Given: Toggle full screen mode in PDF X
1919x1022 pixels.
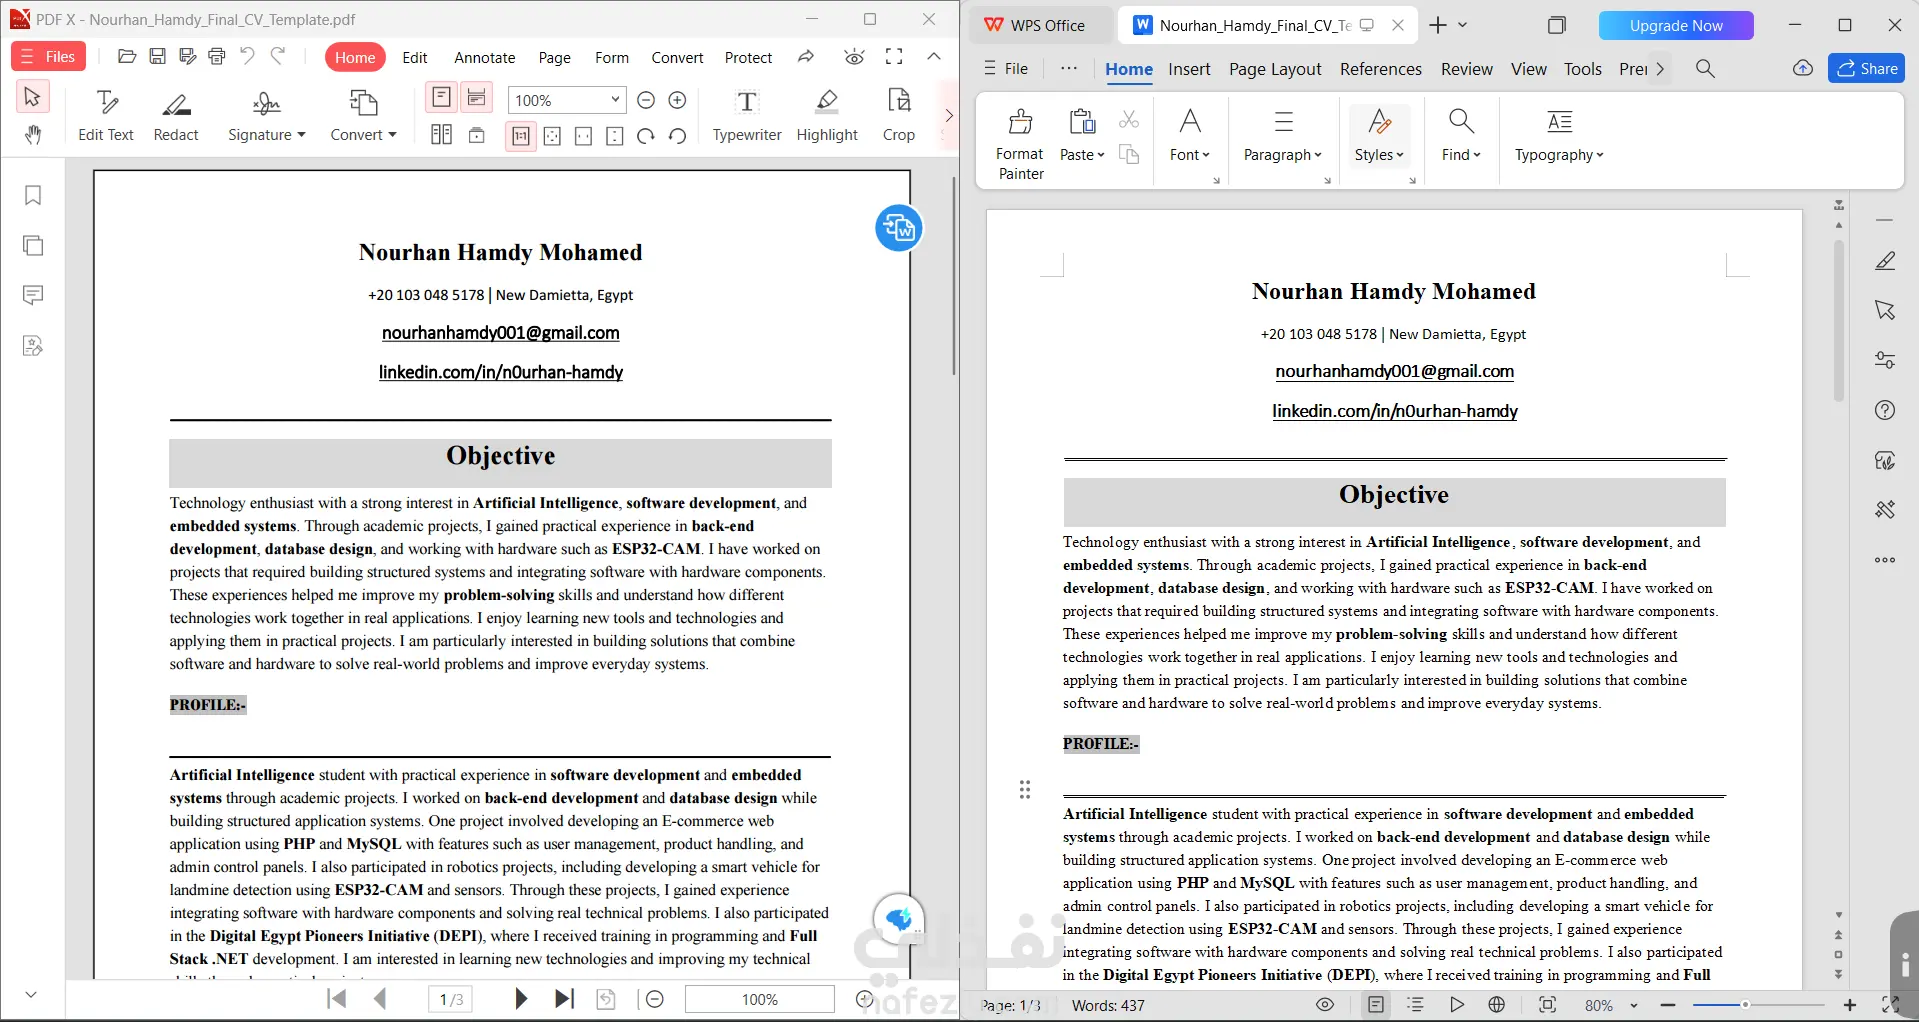Looking at the screenshot, I should click(x=894, y=57).
